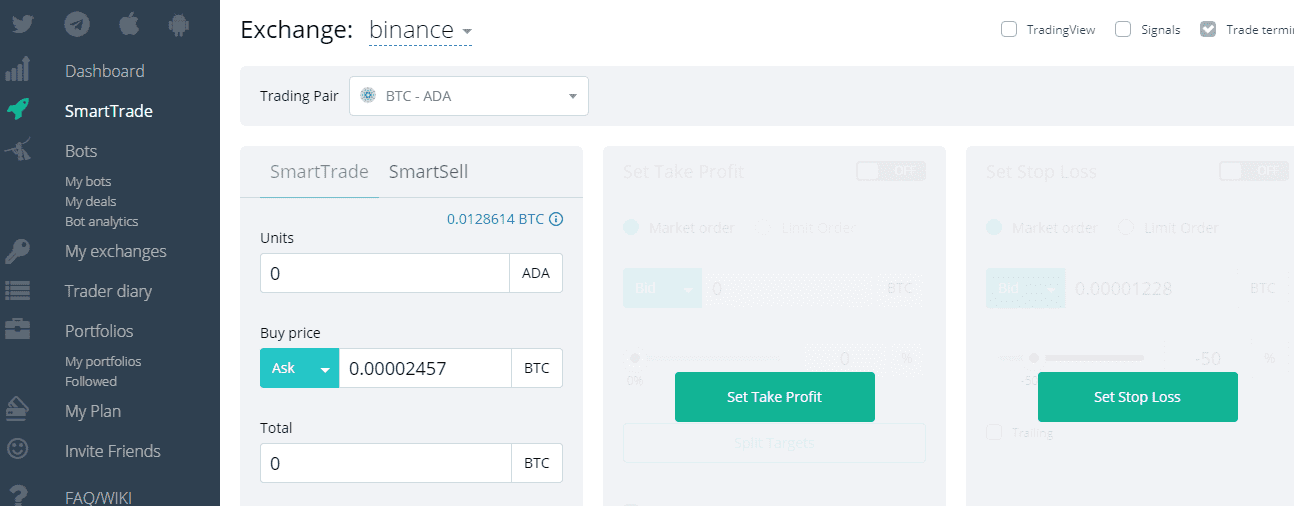Open the Dashboard menu item
This screenshot has height=506, width=1294.
pyautogui.click(x=104, y=71)
